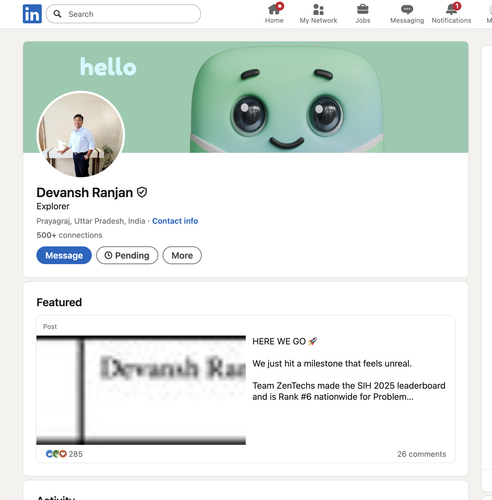Open the Messaging tab
492x500 pixels.
point(407,14)
